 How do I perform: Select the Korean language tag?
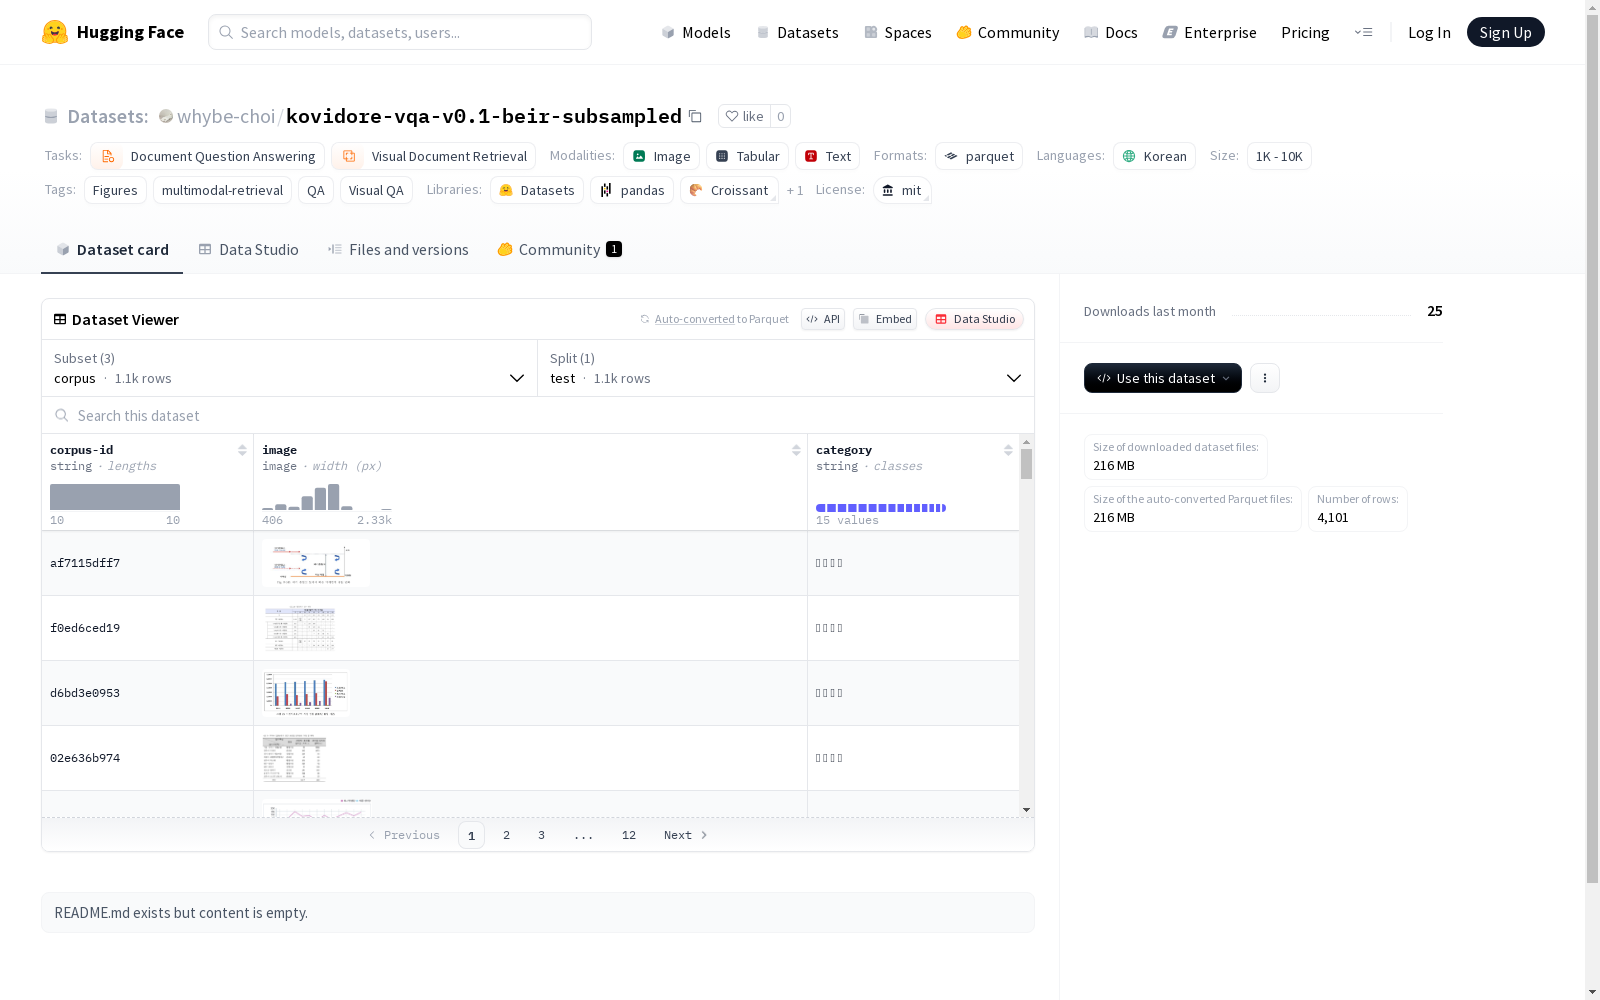click(1154, 156)
